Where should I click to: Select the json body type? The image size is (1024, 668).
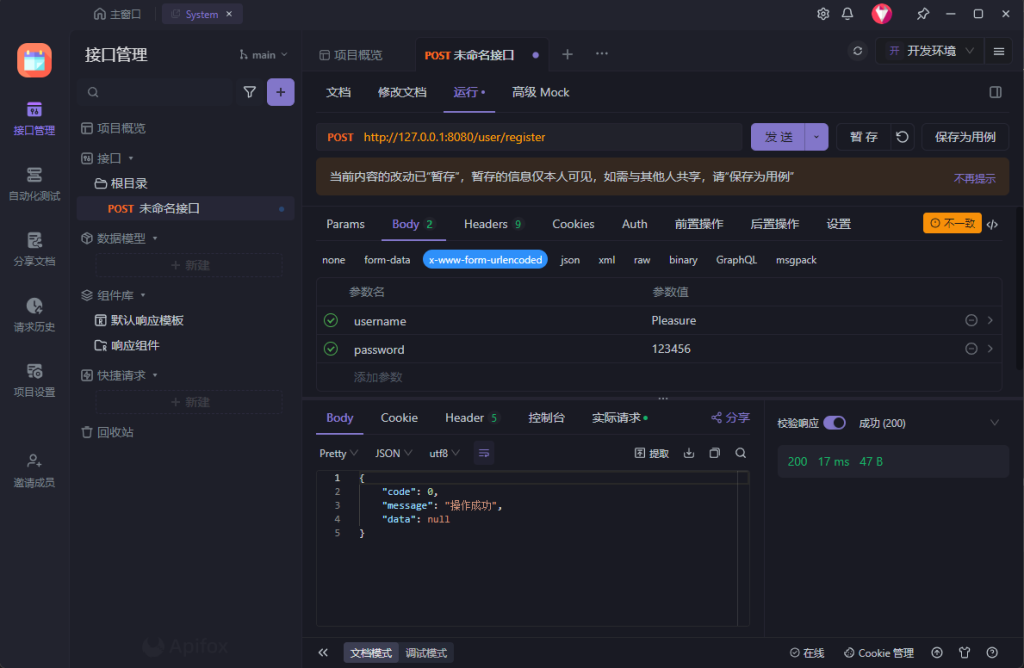pos(570,260)
